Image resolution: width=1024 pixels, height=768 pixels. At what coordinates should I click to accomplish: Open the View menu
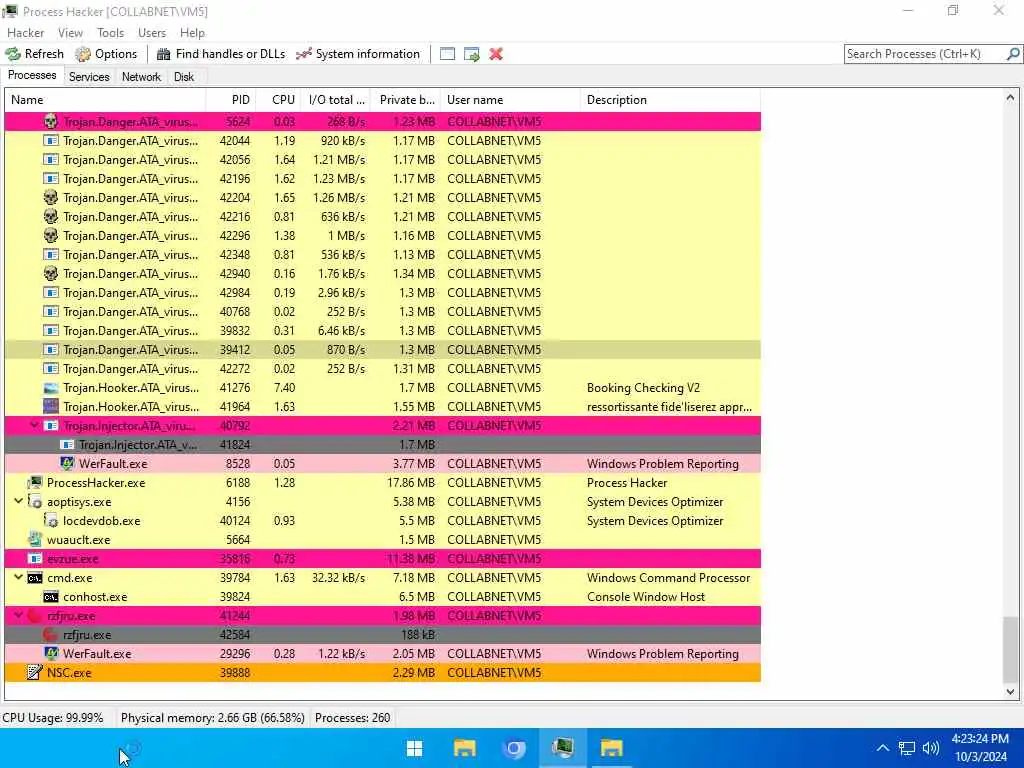[70, 33]
